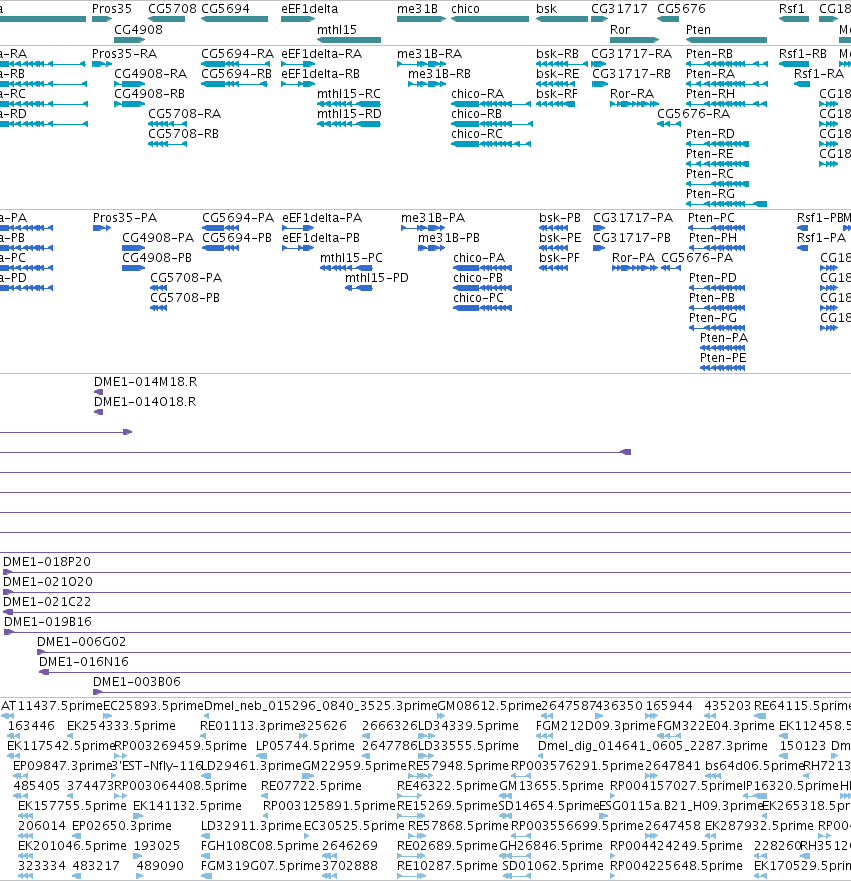This screenshot has height=881, width=851.
Task: Click EST RE02689.5prime
Action: [411, 856]
